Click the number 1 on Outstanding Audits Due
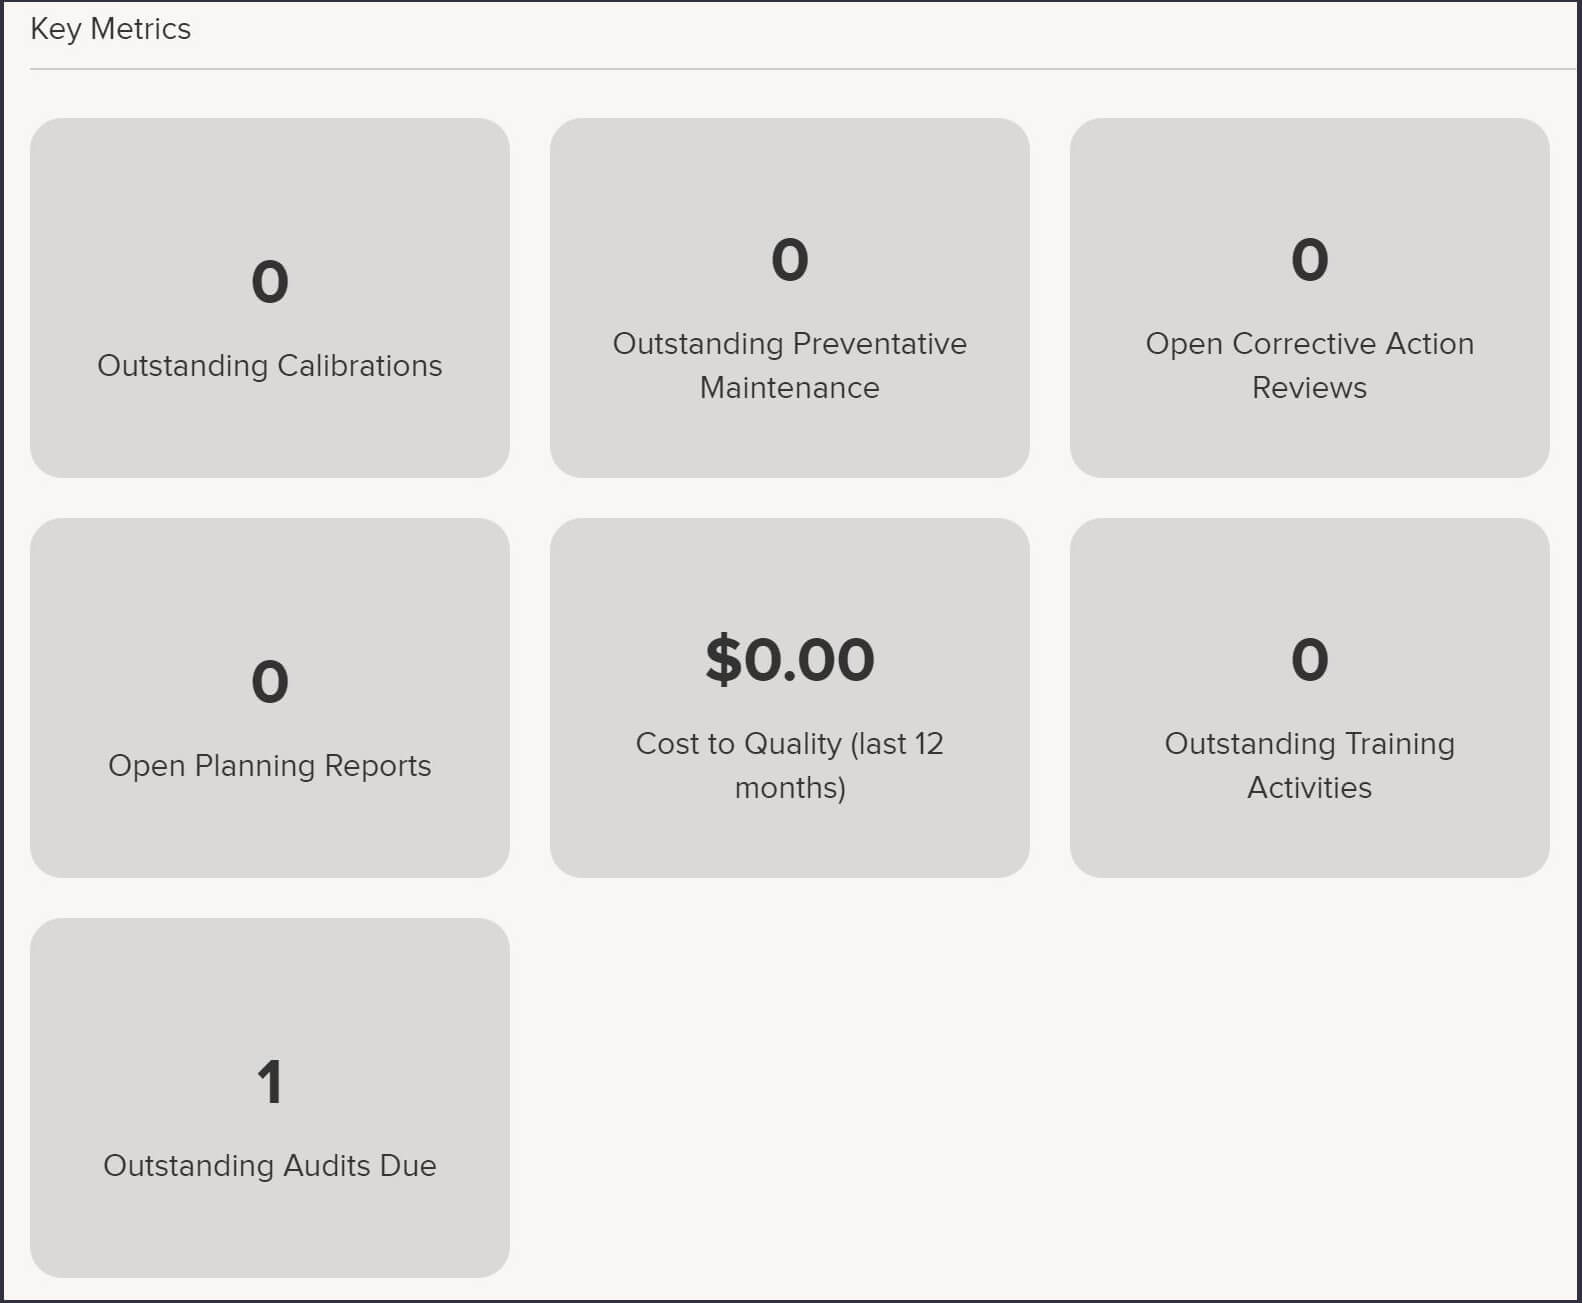 [270, 1081]
